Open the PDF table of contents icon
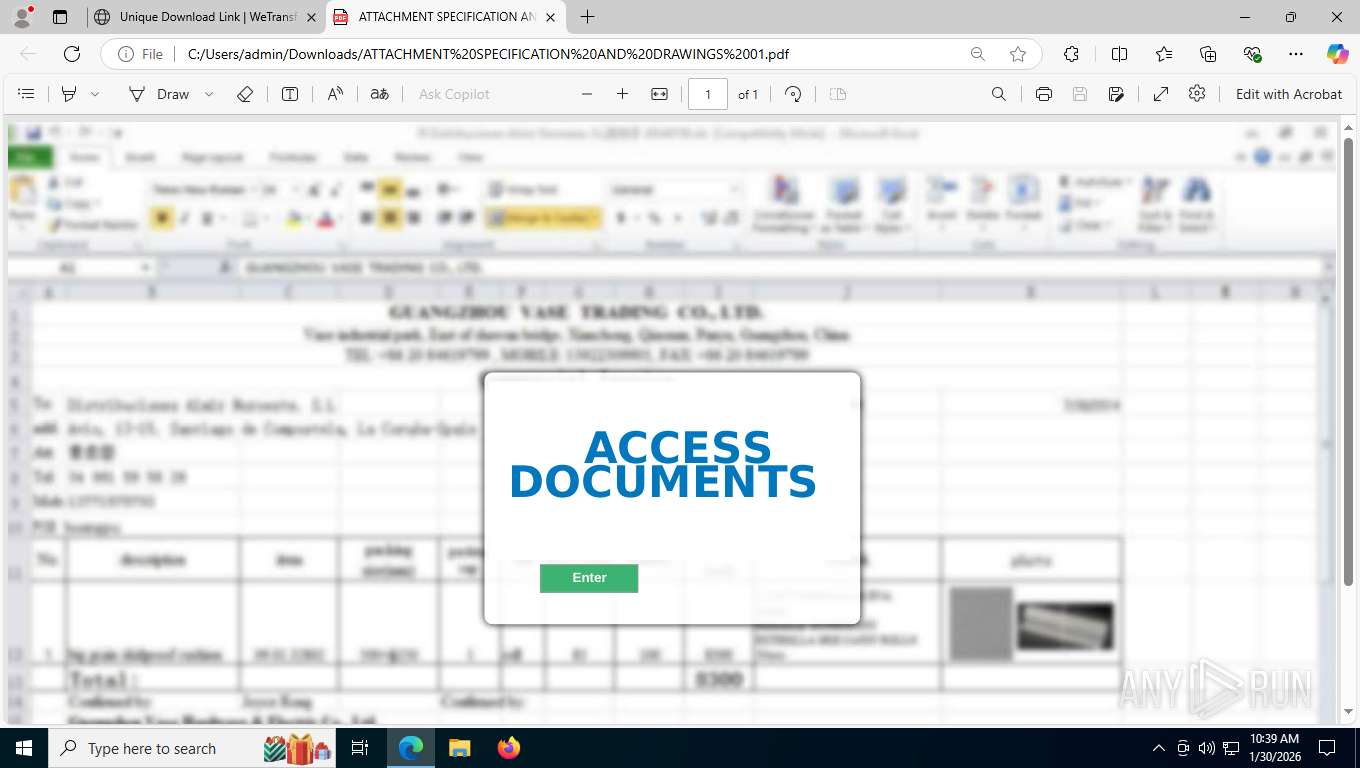 [27, 94]
